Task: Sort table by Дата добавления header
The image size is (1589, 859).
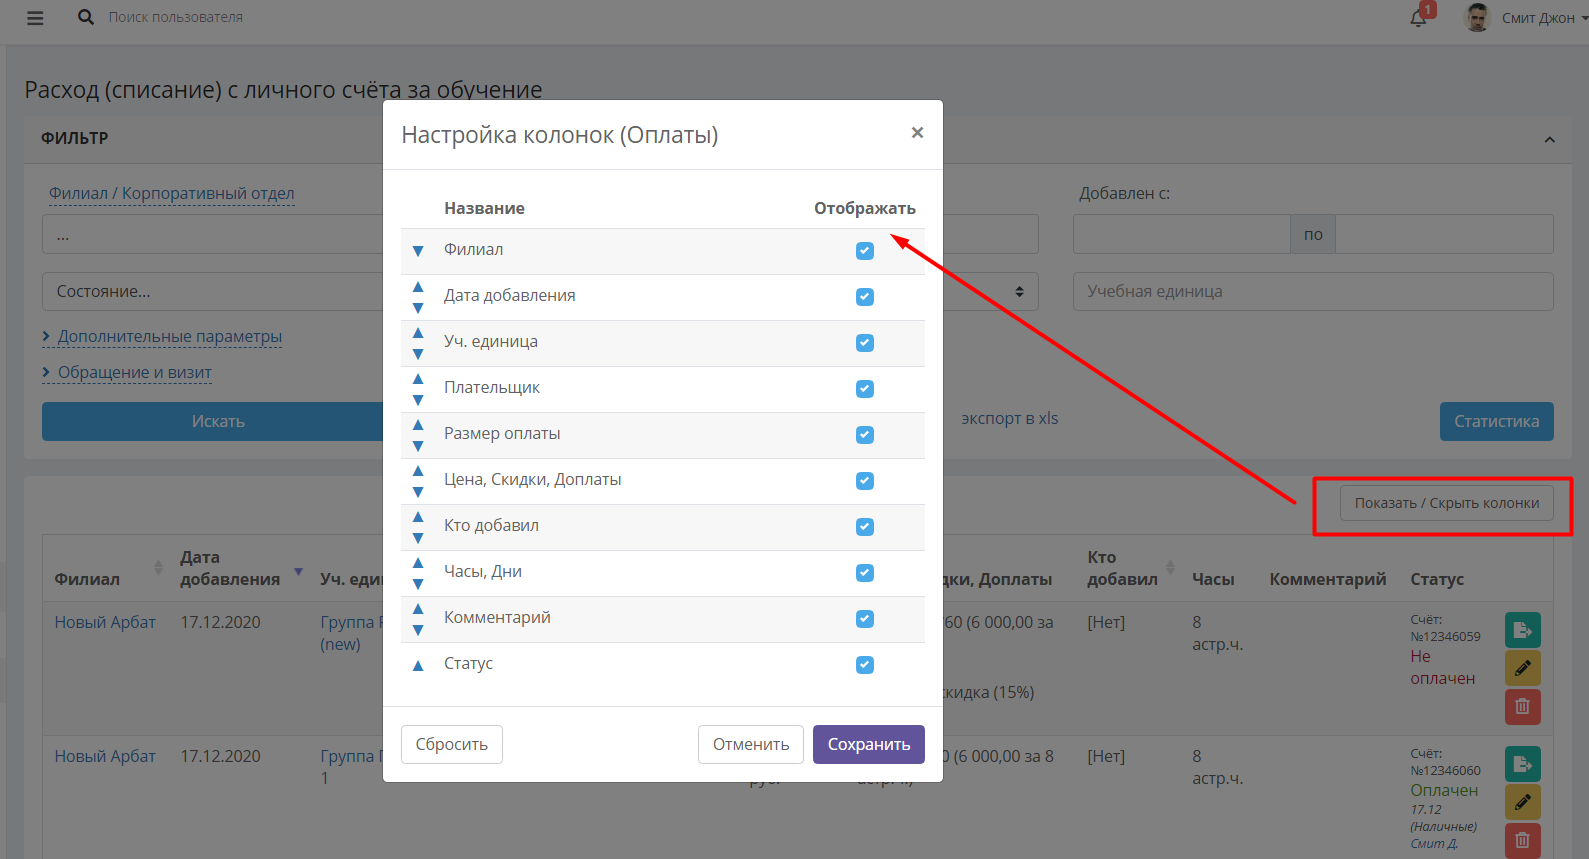Action: 230,568
